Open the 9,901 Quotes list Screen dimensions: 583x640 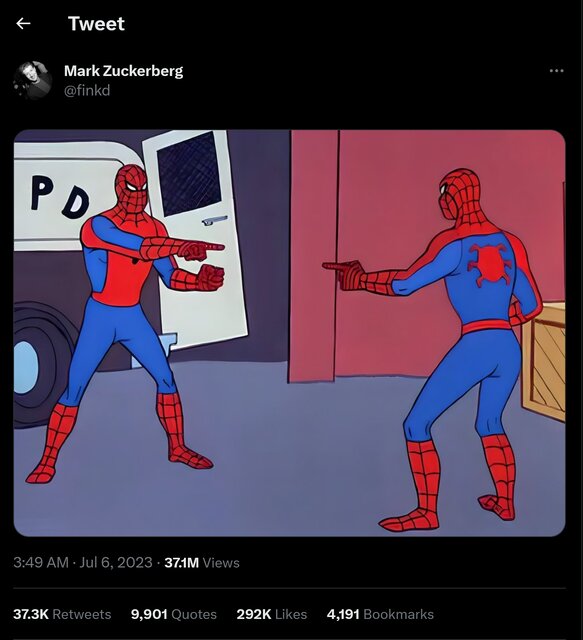click(174, 614)
